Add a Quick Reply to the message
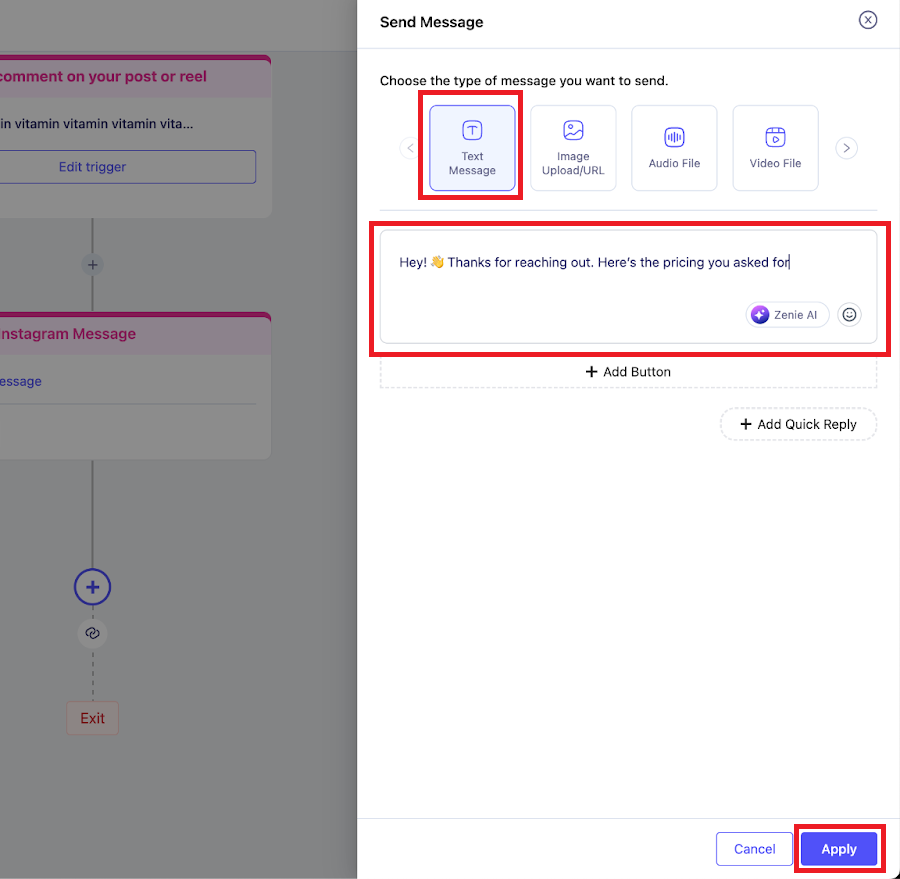The width and height of the screenshot is (900, 879). [798, 424]
